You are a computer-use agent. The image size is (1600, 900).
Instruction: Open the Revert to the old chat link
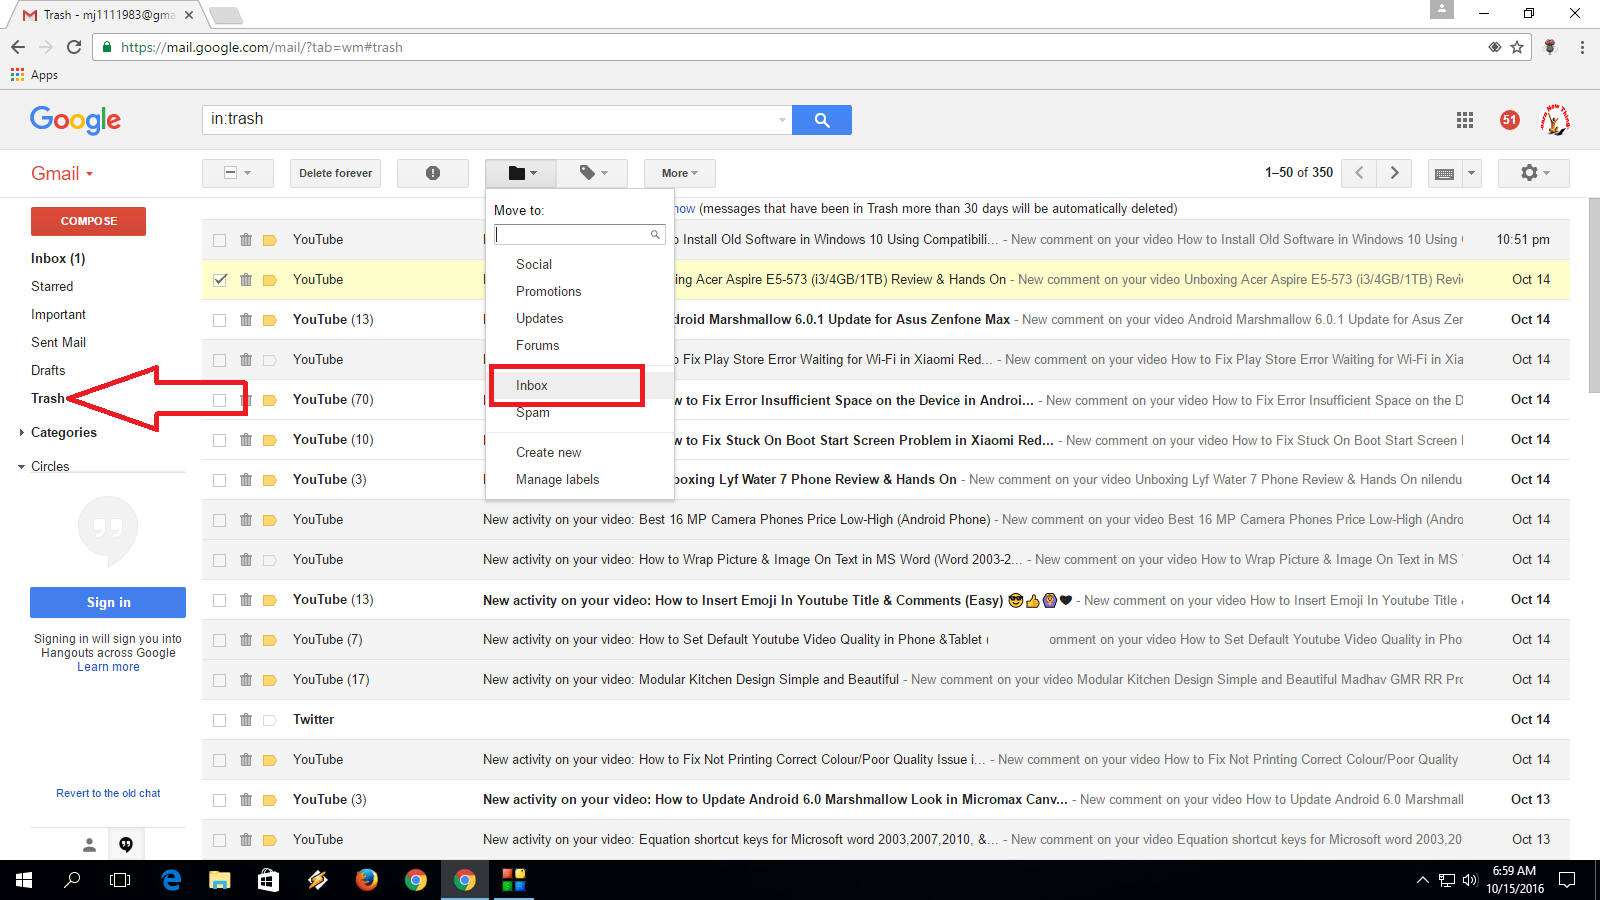click(107, 793)
